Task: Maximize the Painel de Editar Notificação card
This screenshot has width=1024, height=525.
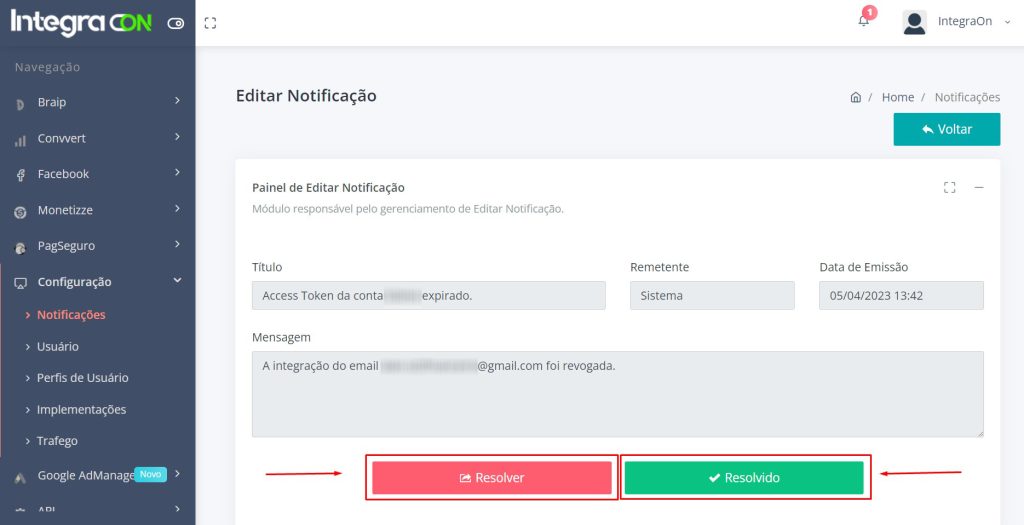Action: (950, 187)
